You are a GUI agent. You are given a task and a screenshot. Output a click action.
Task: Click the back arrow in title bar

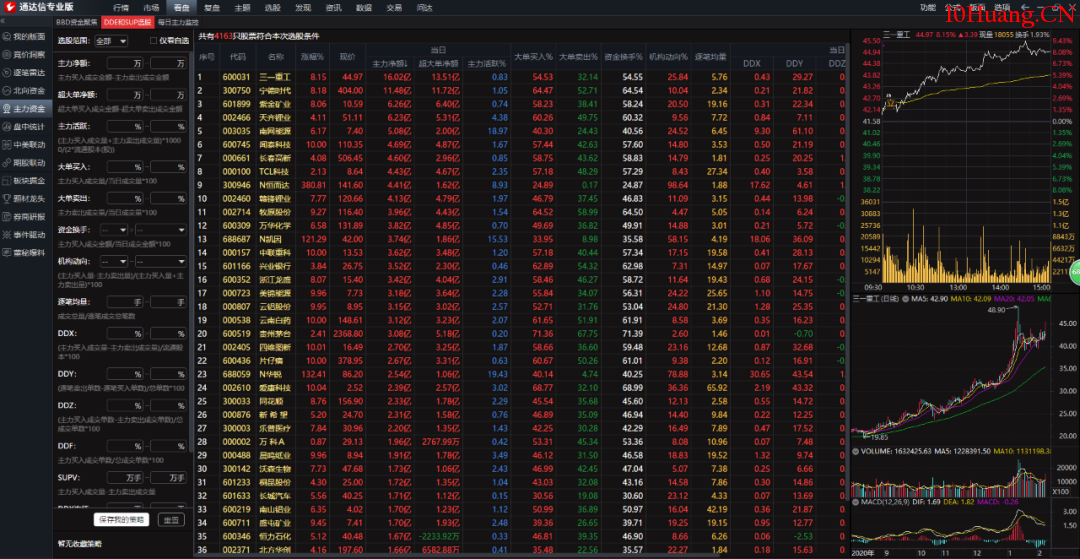tap(1026, 8)
